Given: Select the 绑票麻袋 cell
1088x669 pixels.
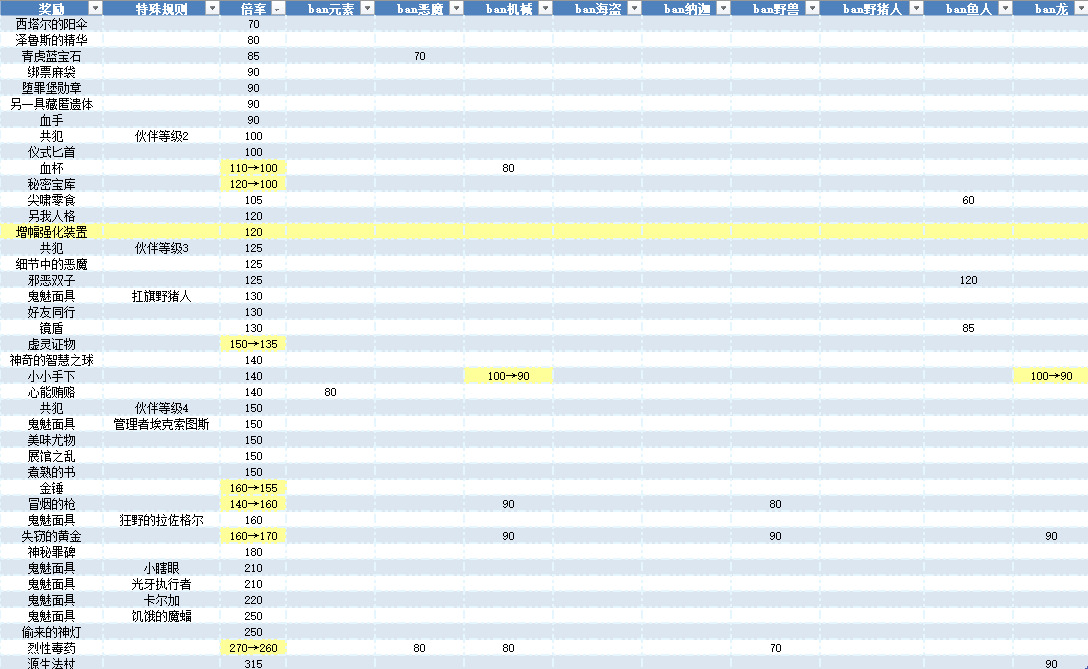Looking at the screenshot, I should tap(51, 72).
